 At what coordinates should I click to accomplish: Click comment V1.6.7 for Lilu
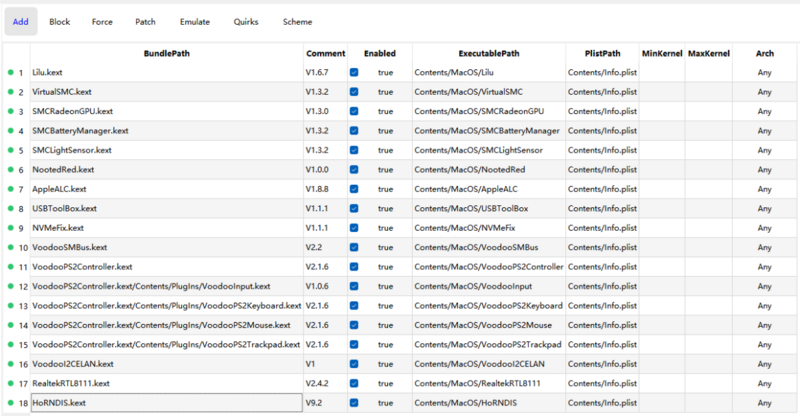click(x=326, y=72)
